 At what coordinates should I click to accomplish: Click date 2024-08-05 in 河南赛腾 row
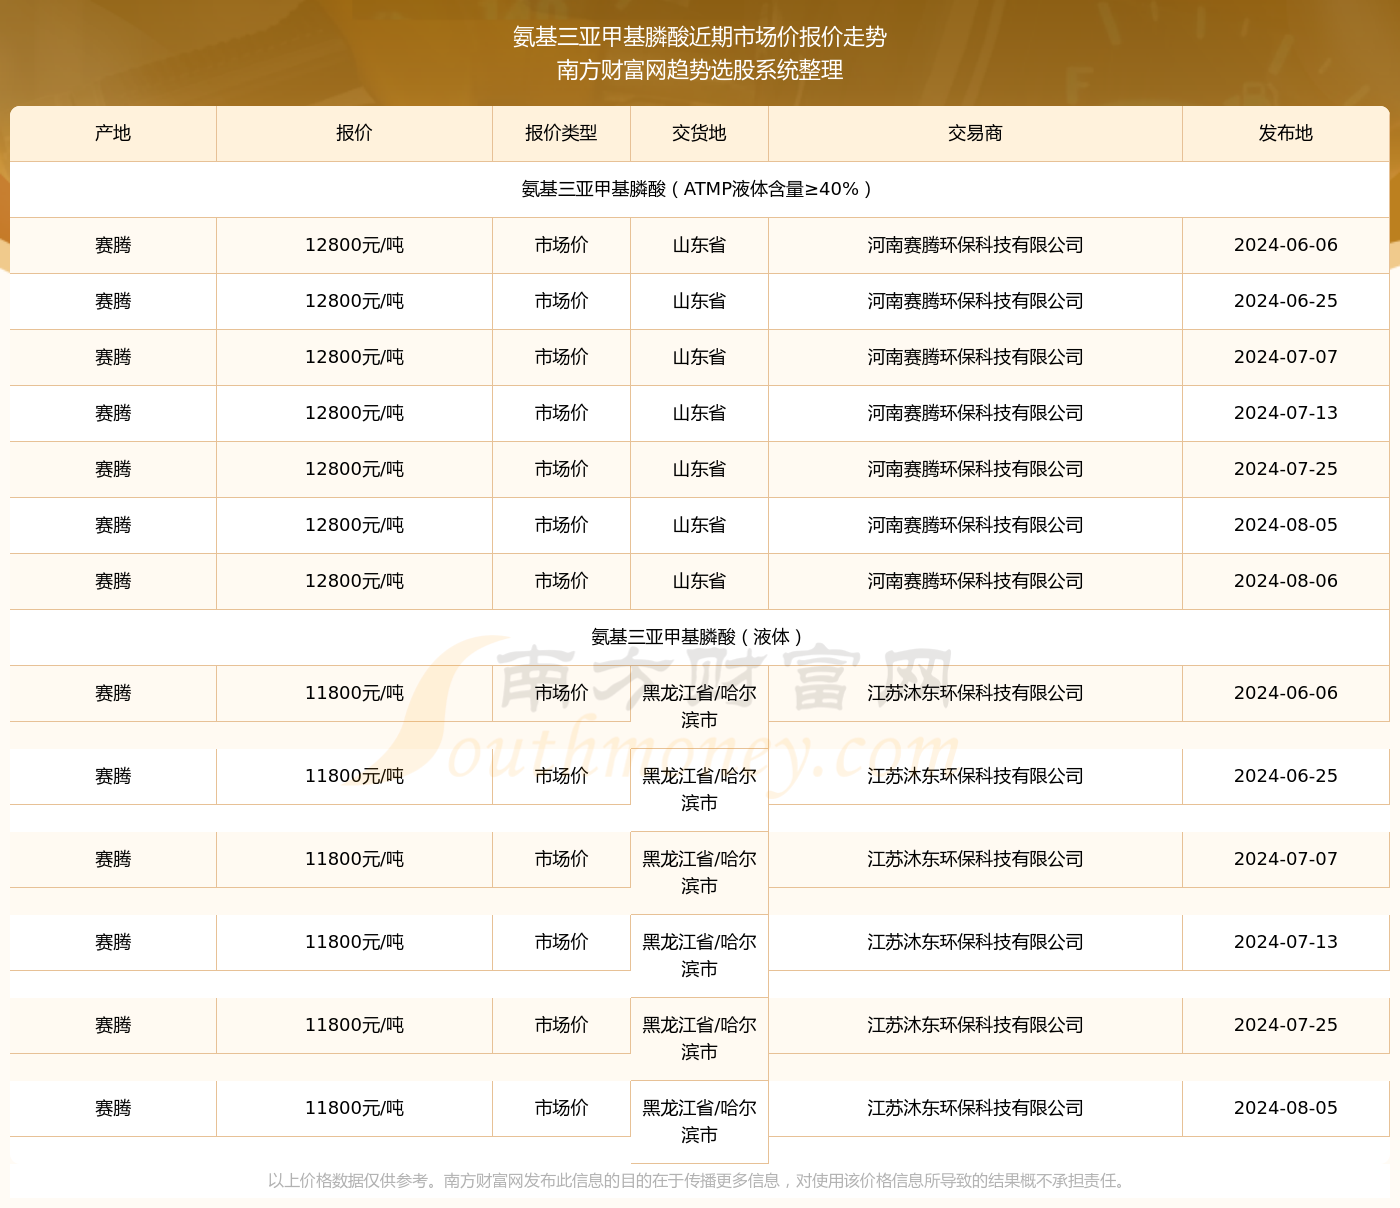tap(1286, 525)
